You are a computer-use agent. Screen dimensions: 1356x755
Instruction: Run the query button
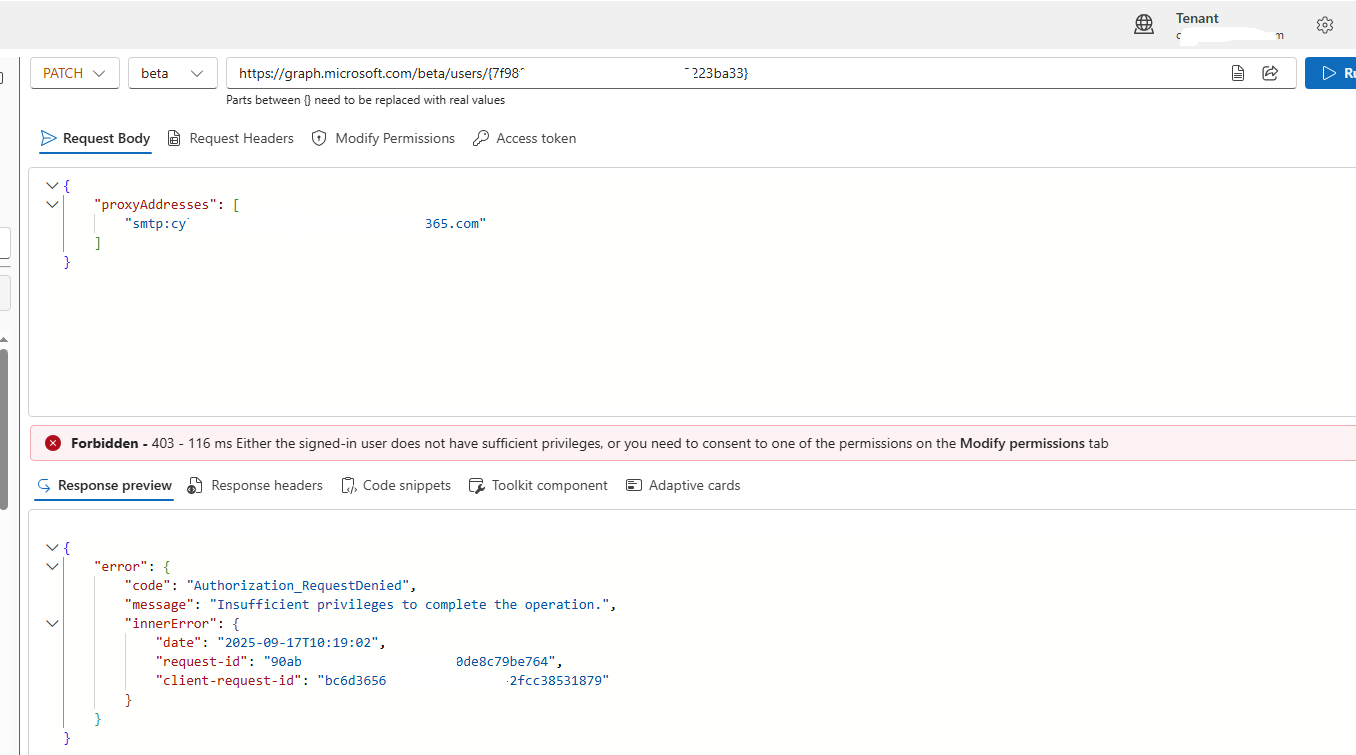1332,73
